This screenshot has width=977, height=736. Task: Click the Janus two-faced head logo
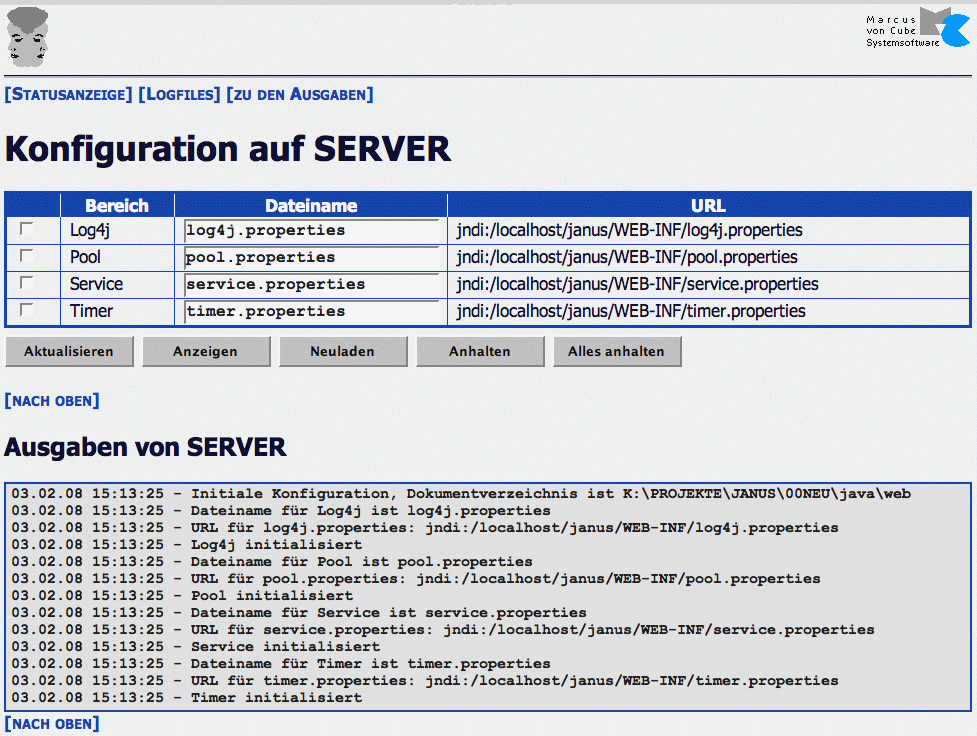(28, 34)
